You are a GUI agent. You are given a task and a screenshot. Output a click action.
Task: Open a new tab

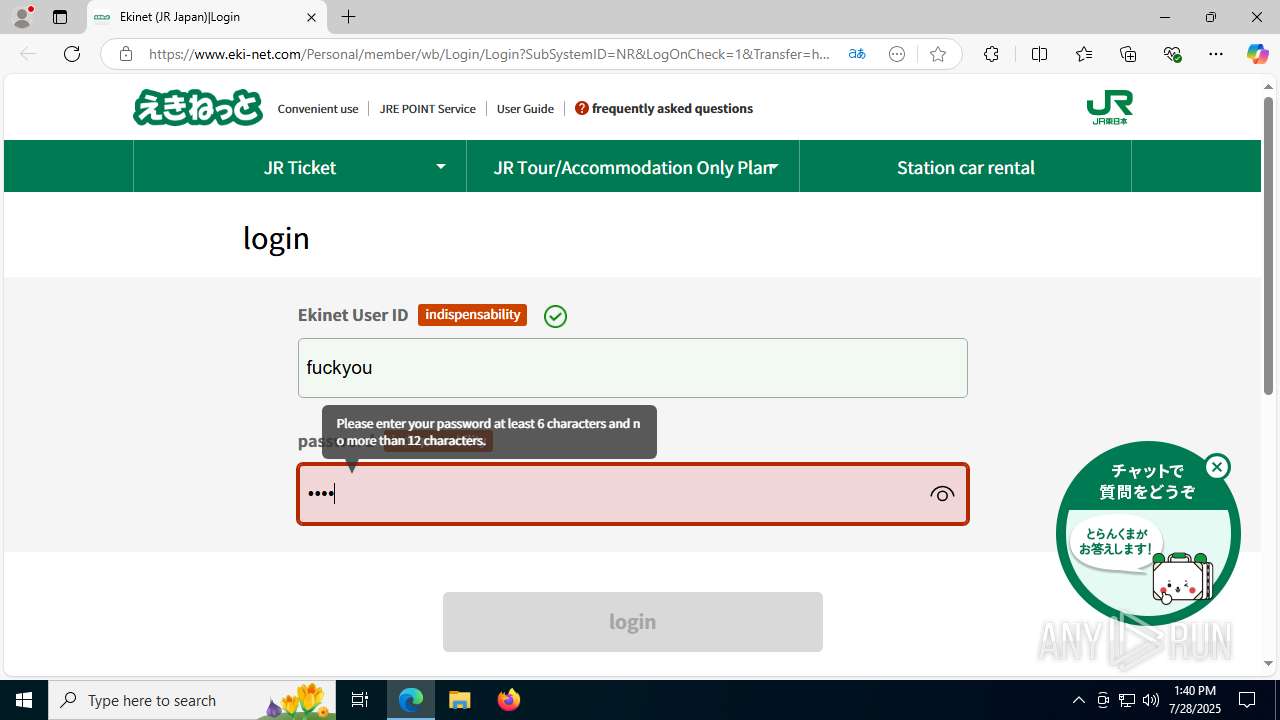[x=348, y=17]
